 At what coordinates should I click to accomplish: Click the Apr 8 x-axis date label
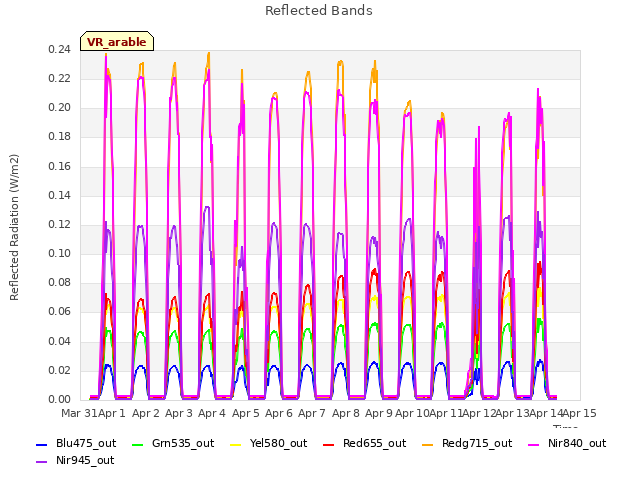346,413
